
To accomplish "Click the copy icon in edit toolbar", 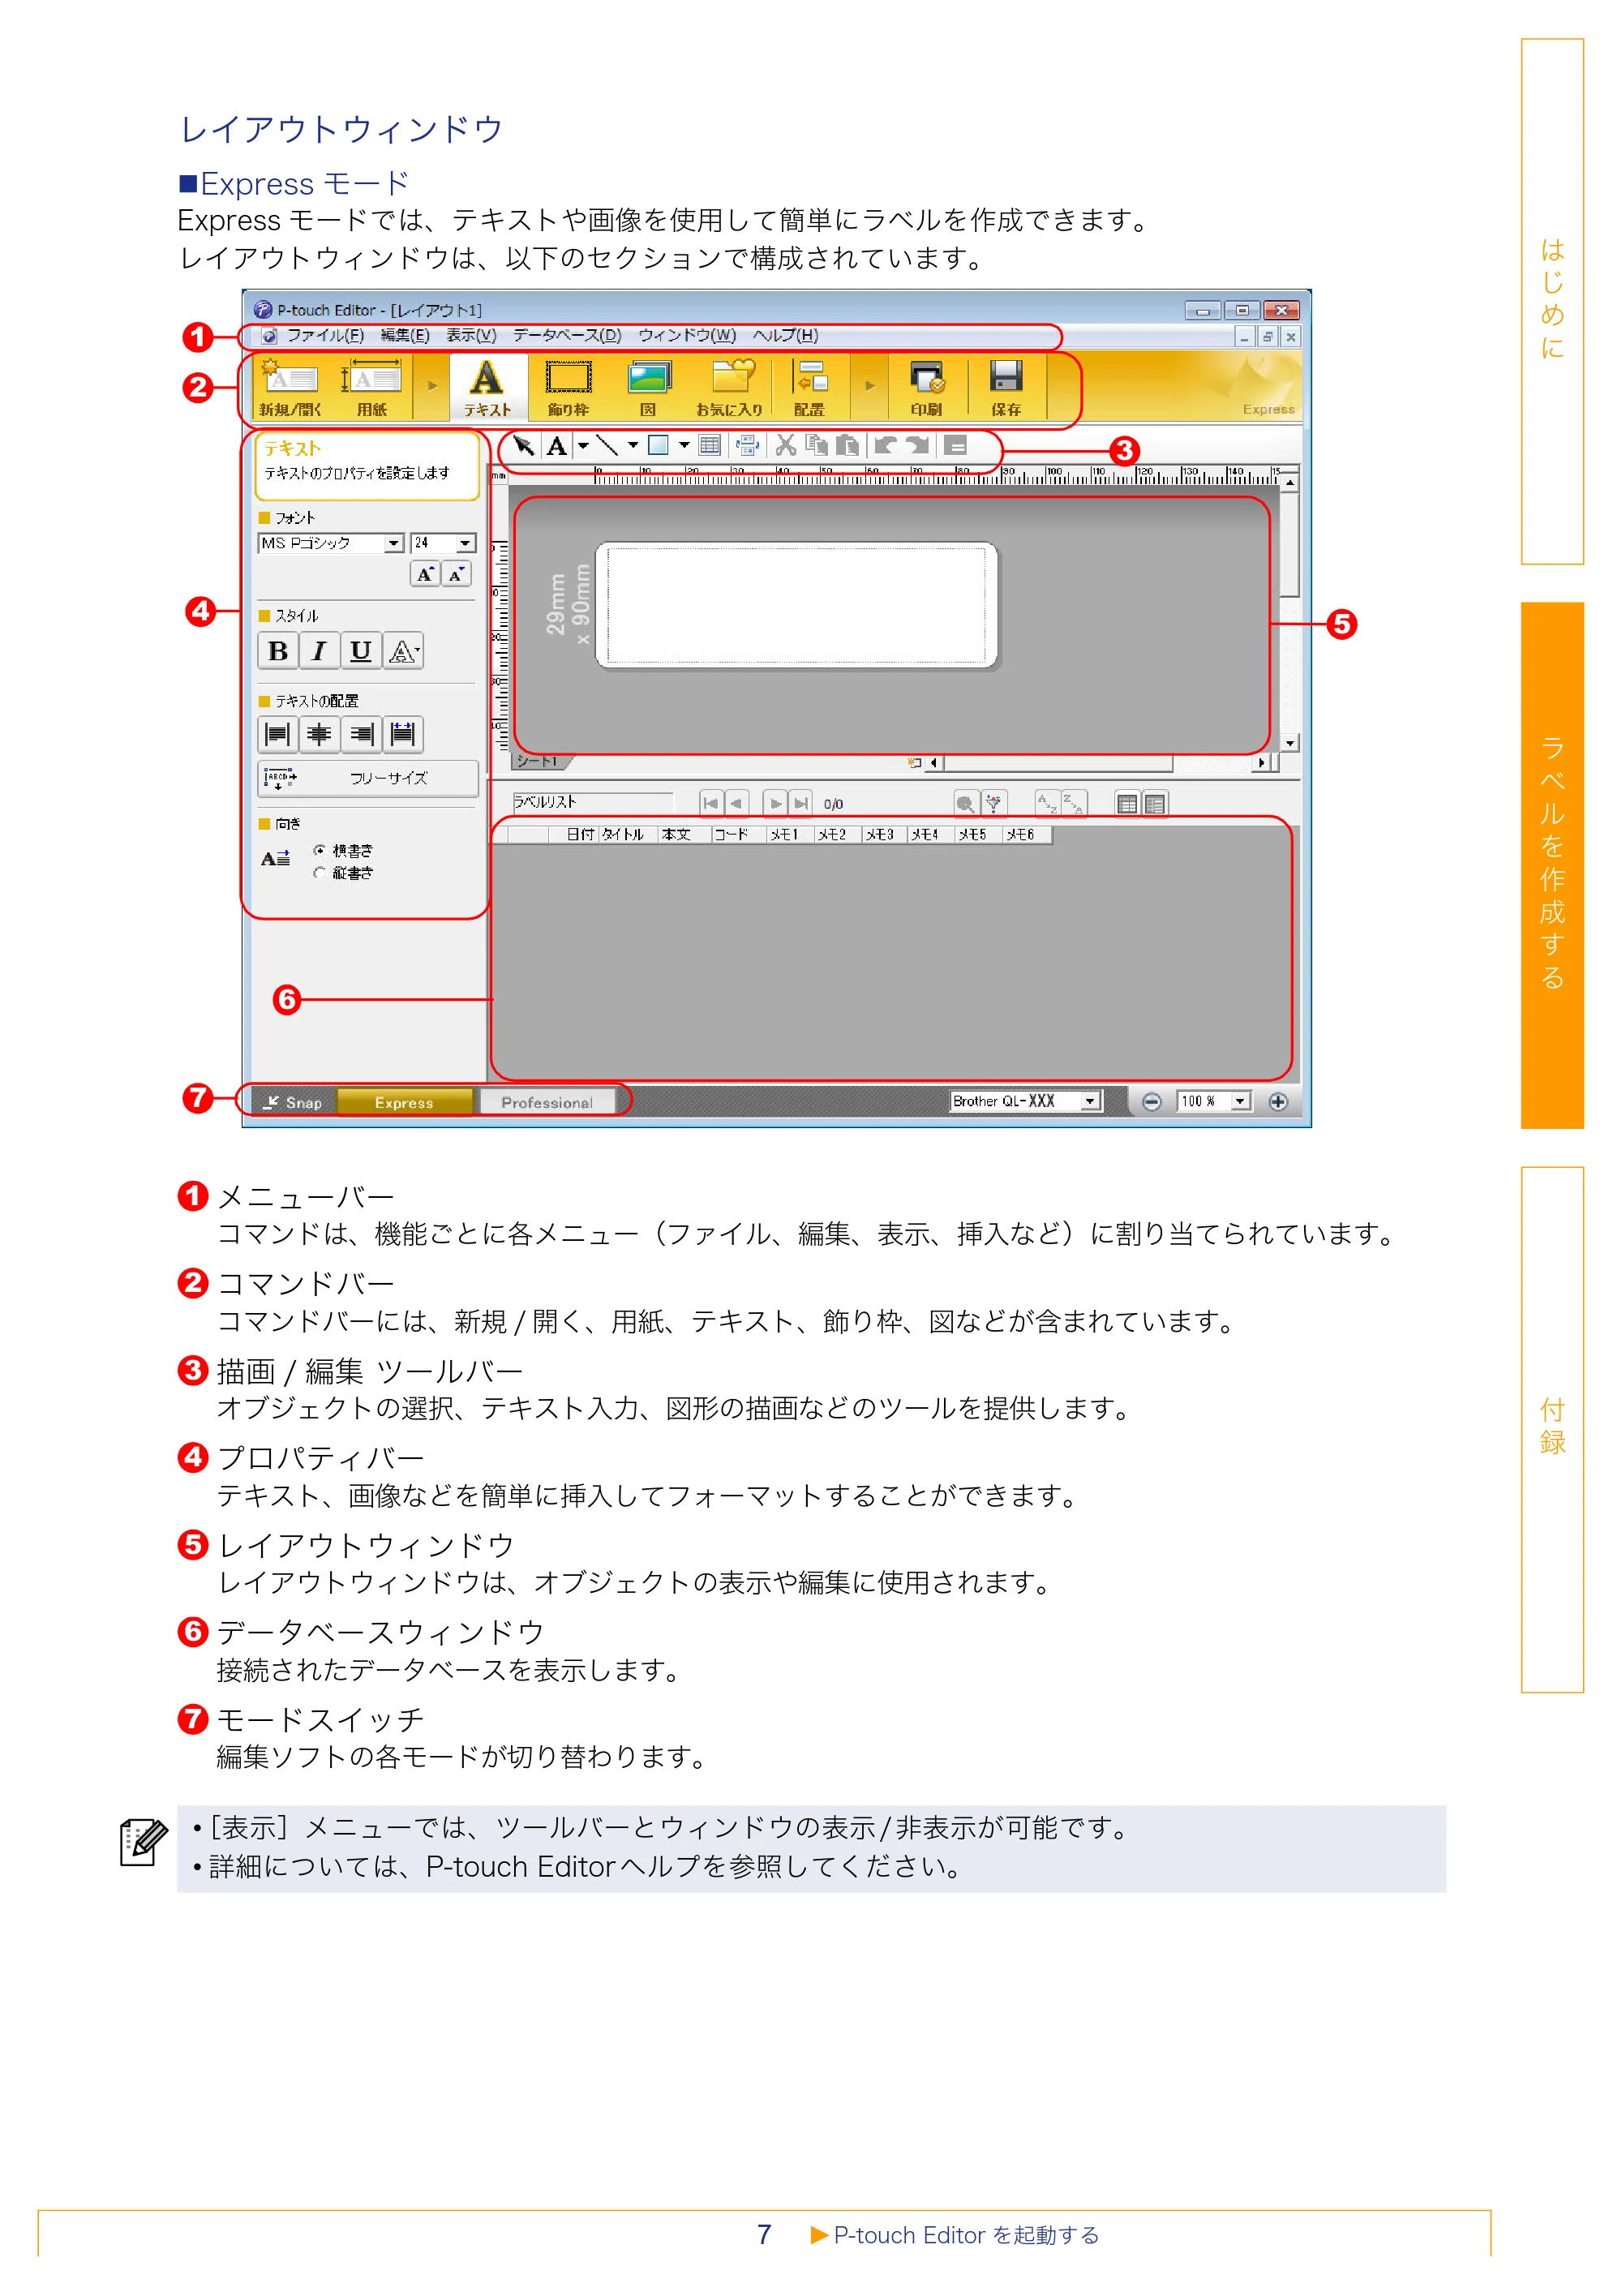I will 817,446.
